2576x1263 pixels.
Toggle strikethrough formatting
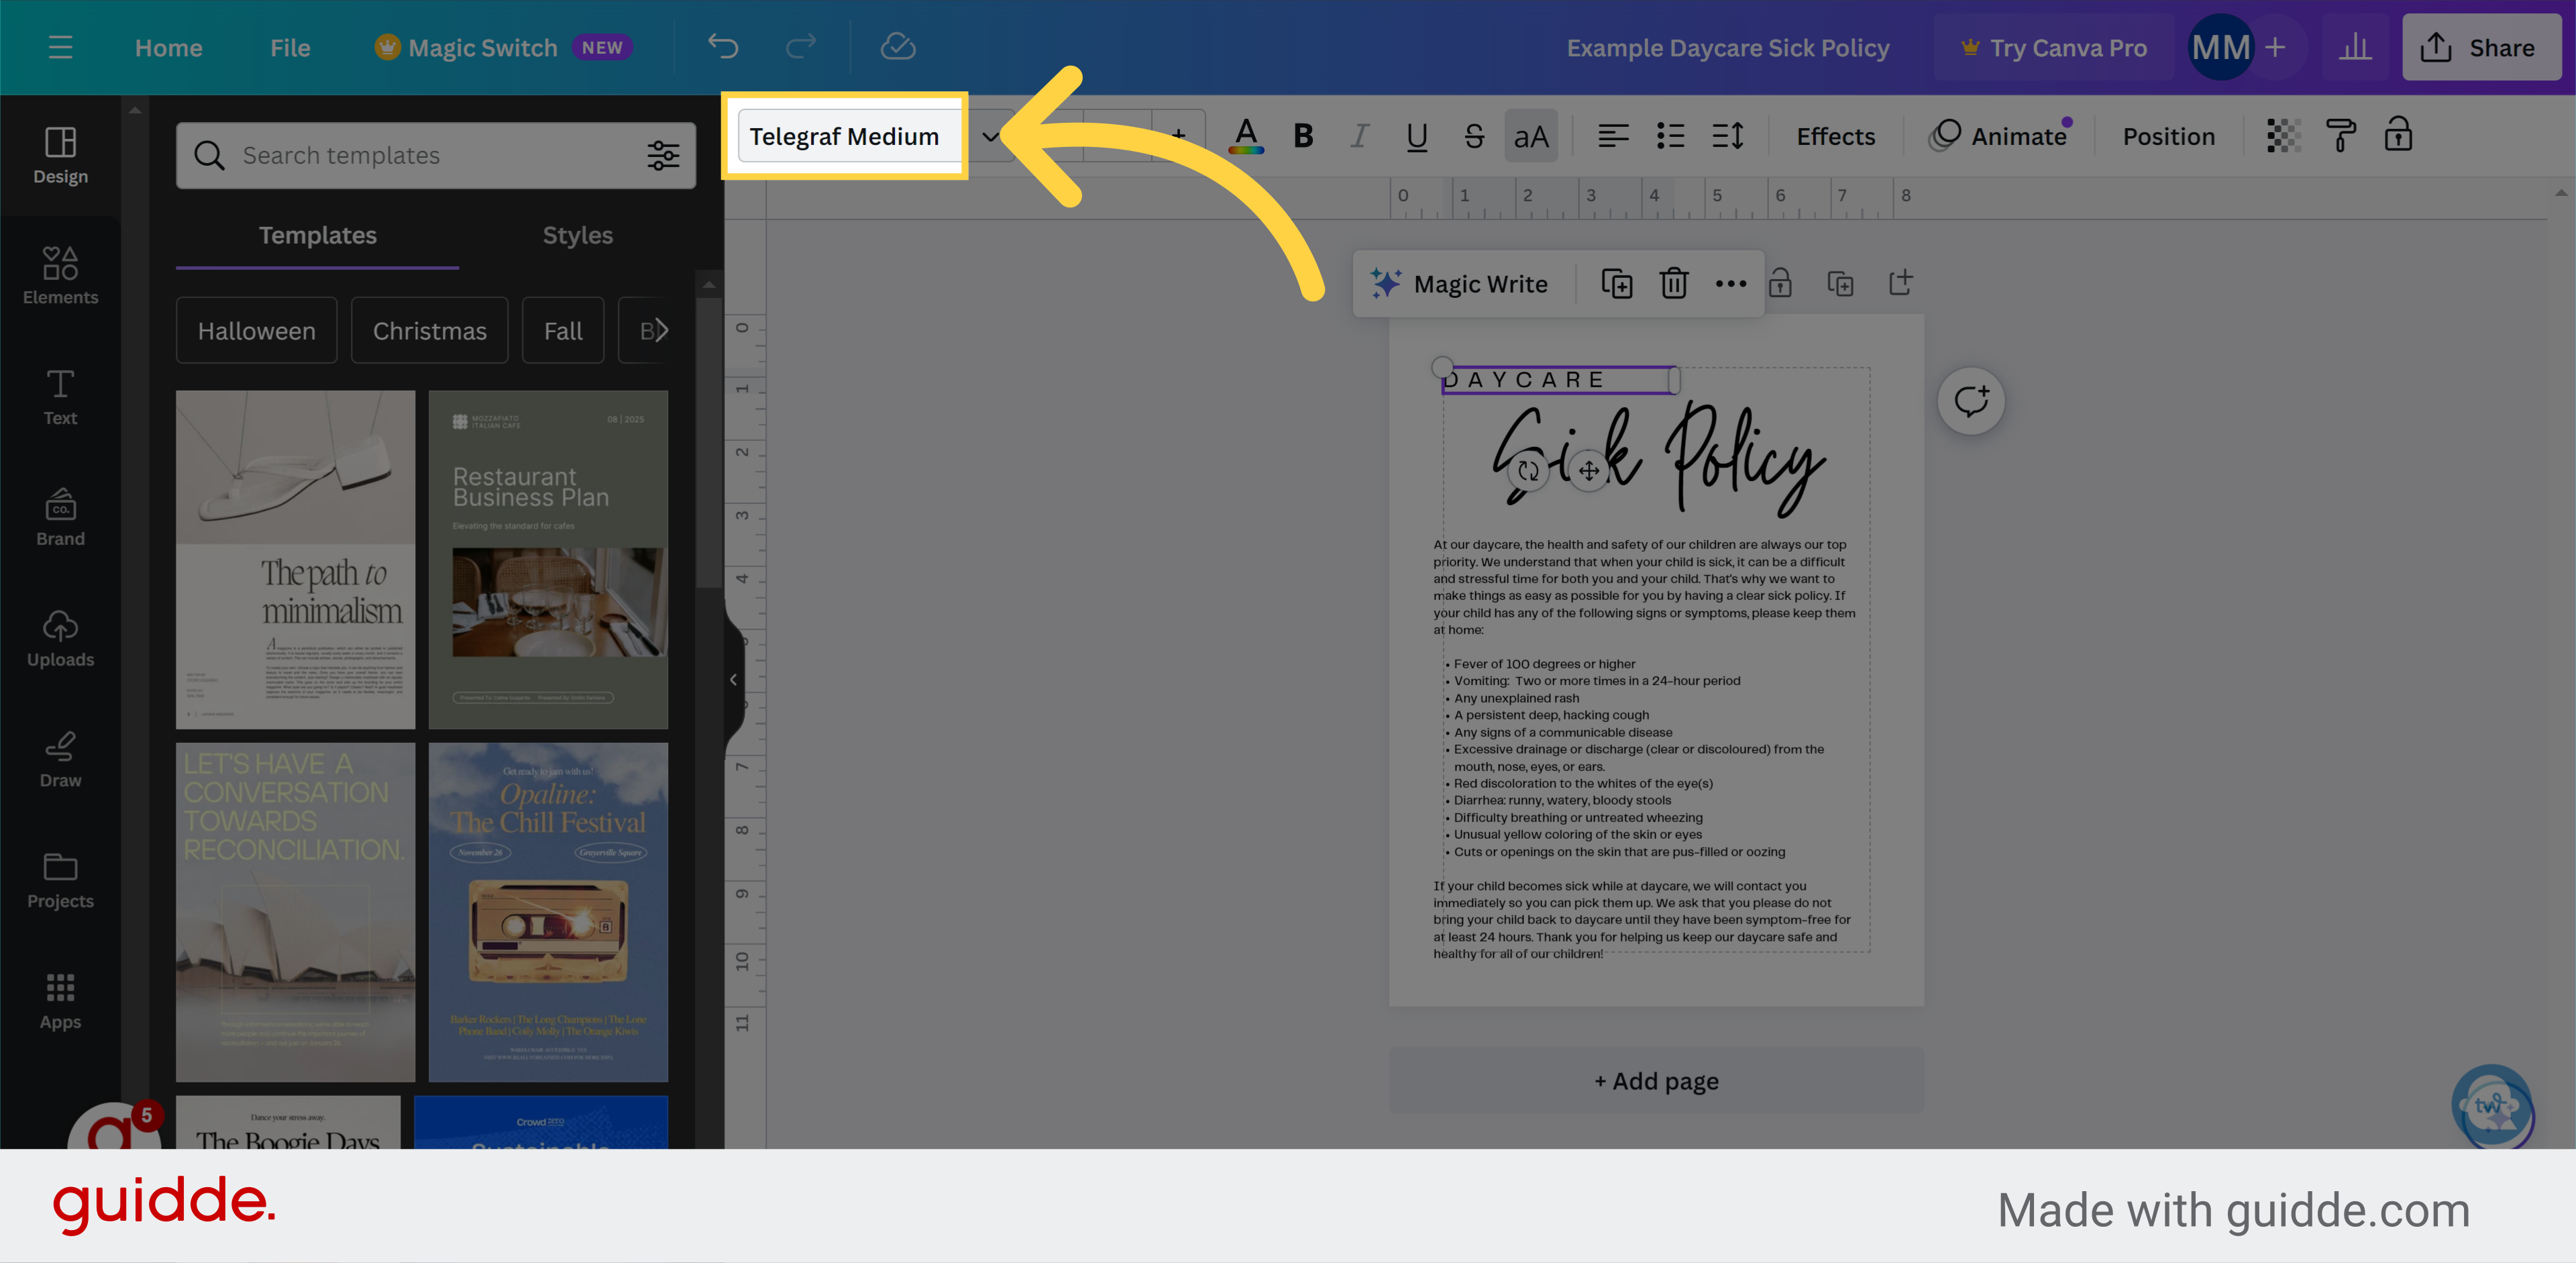pos(1473,136)
